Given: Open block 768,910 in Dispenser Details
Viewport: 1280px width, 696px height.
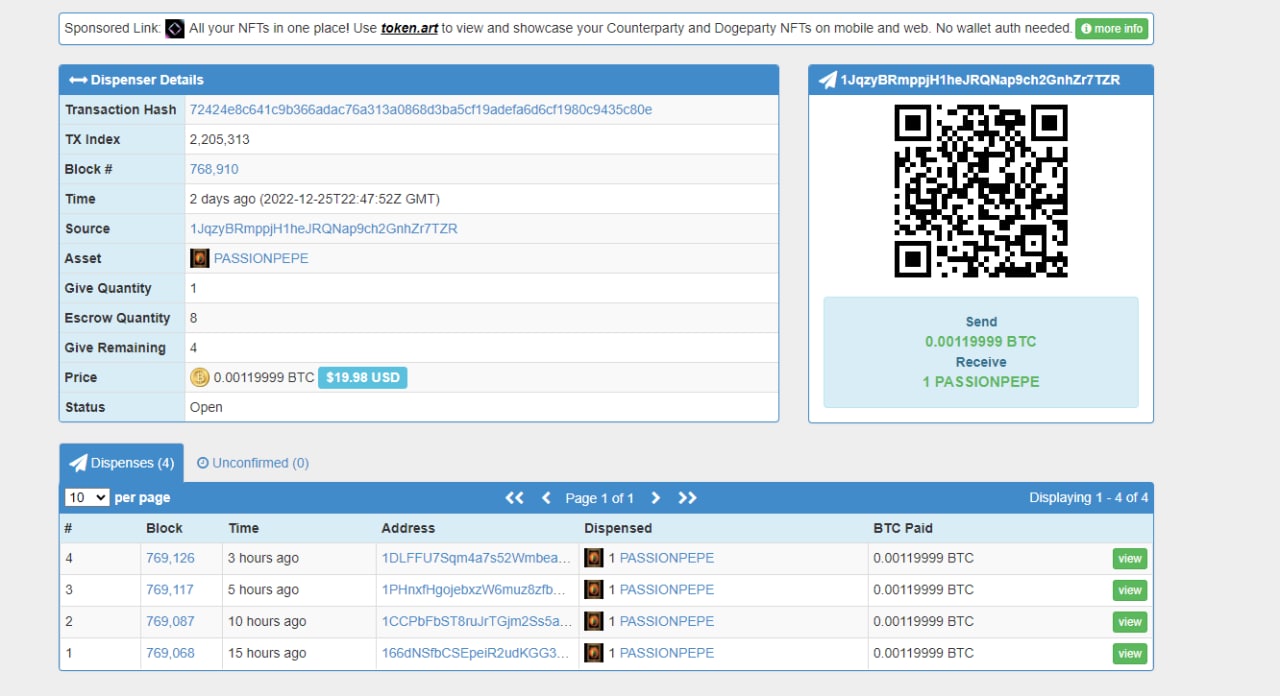Looking at the screenshot, I should click(214, 169).
